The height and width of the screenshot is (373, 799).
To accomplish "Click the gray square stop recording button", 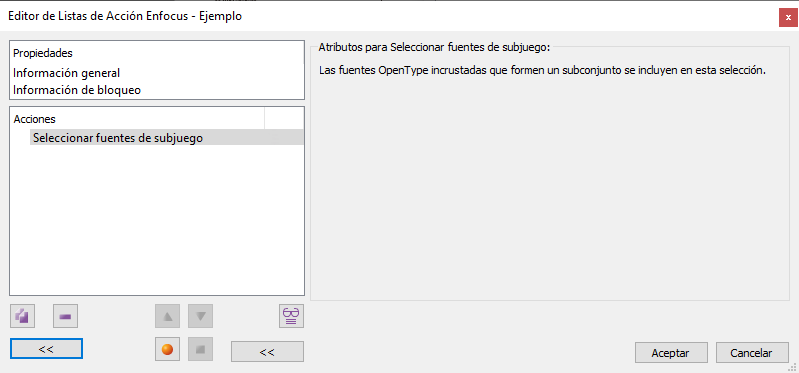I will click(200, 349).
